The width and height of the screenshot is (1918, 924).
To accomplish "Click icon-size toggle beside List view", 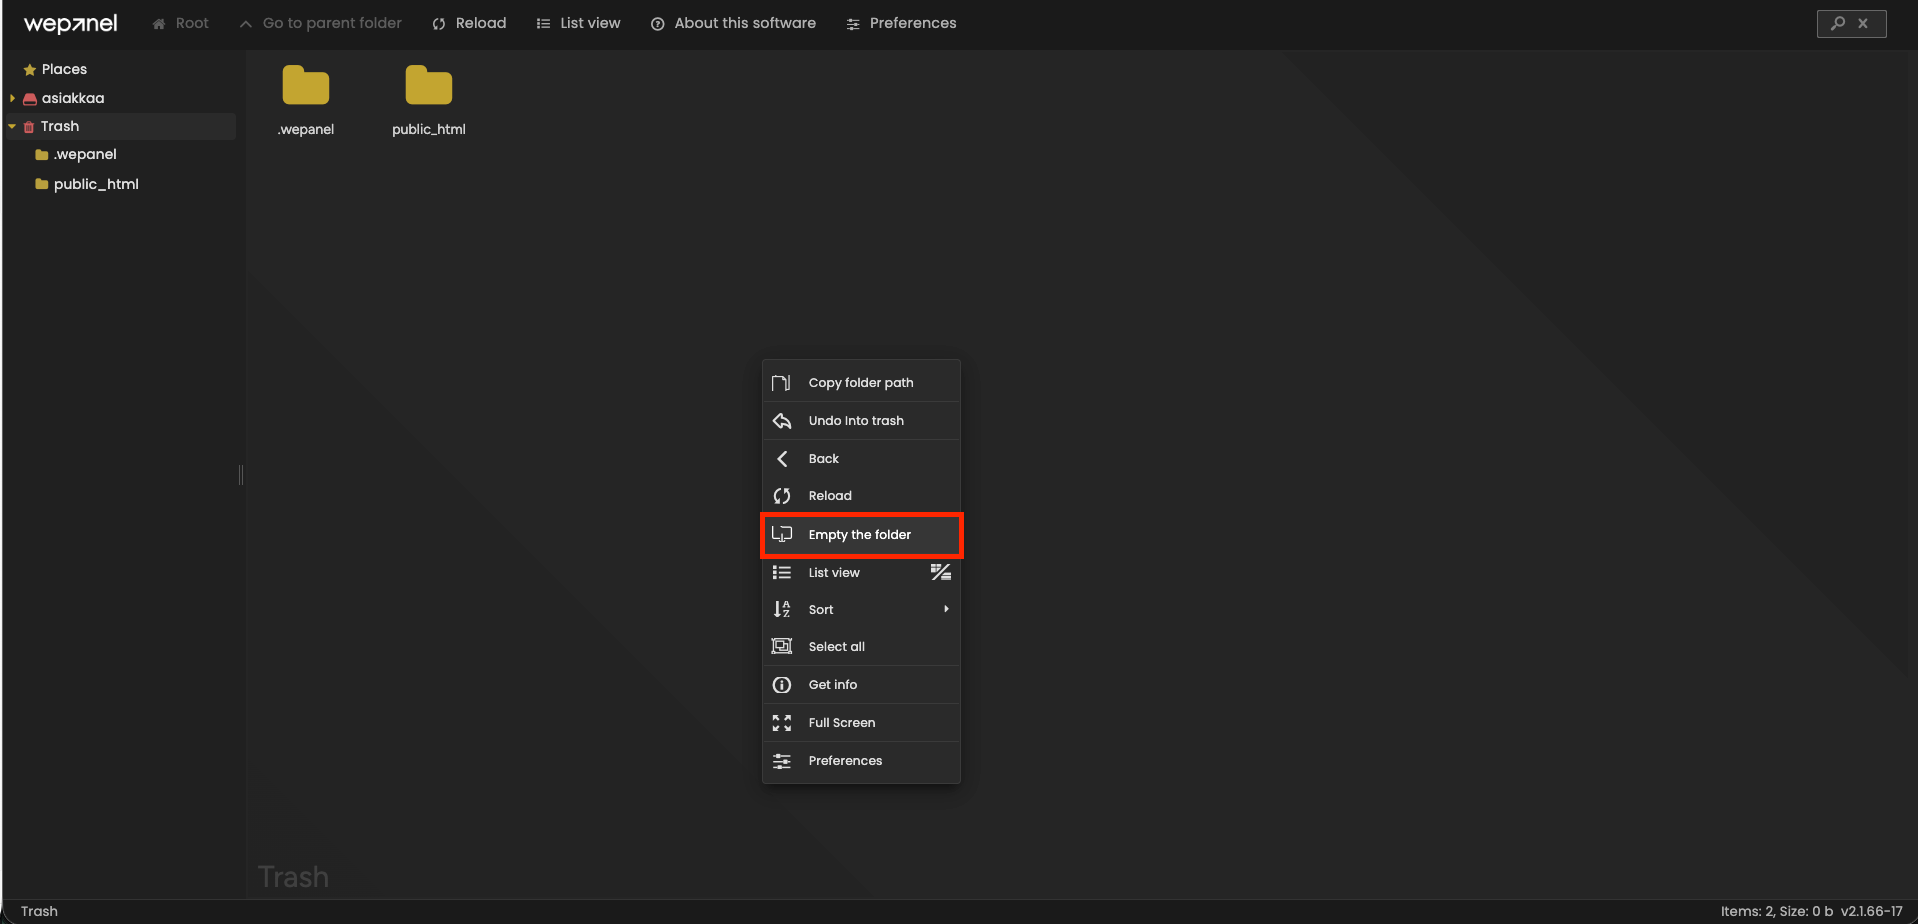I will pos(941,572).
